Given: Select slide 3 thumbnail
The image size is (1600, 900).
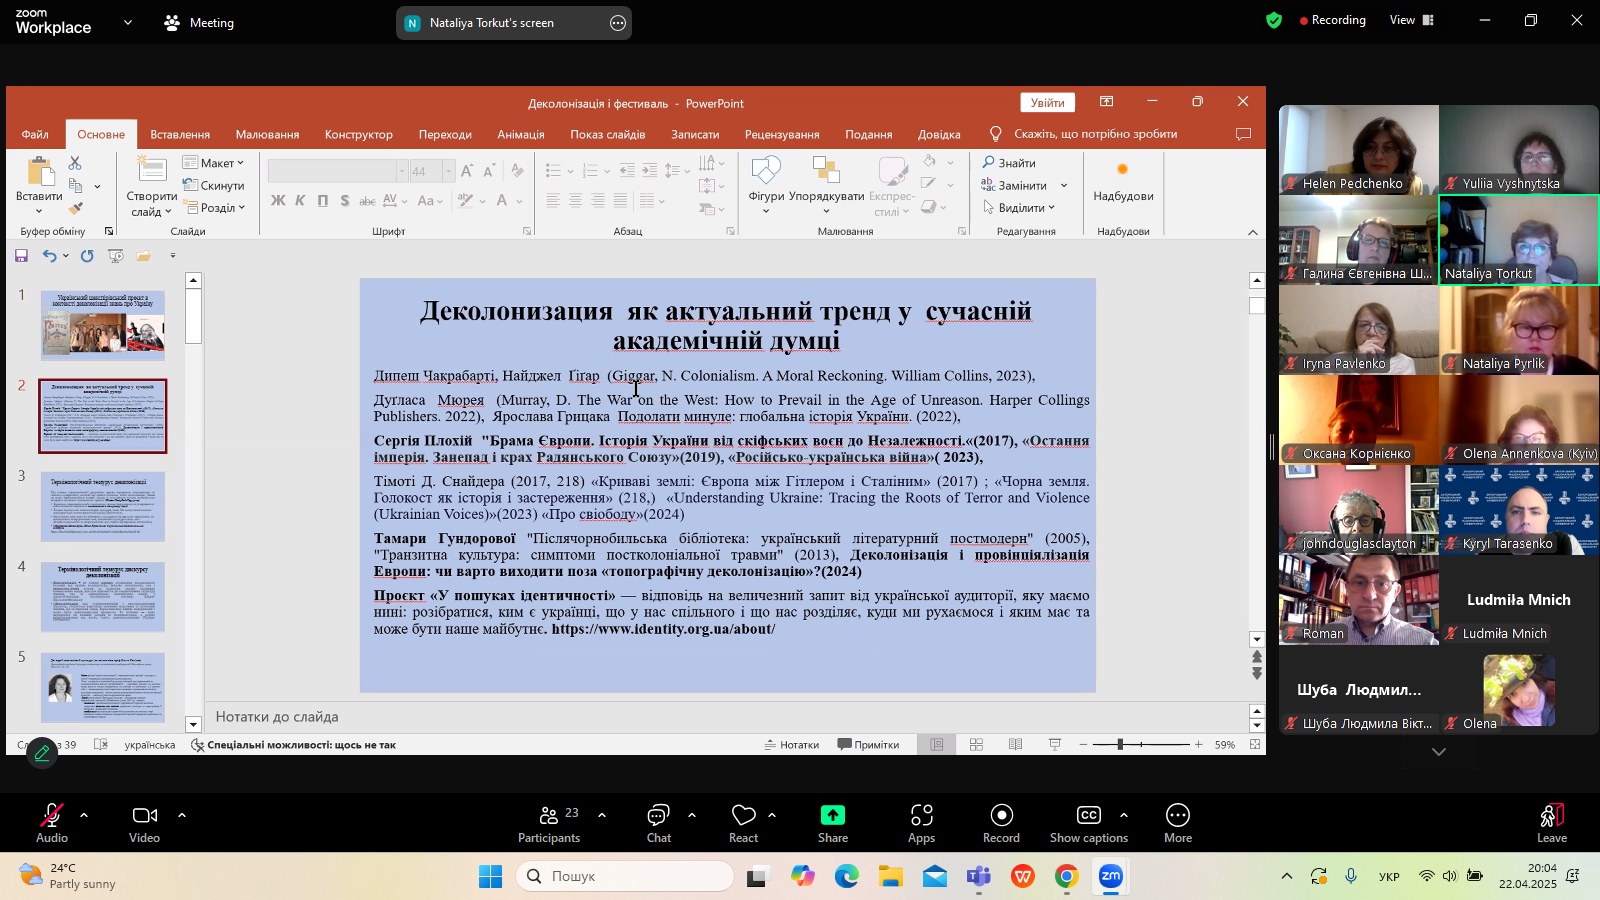Looking at the screenshot, I should point(103,507).
